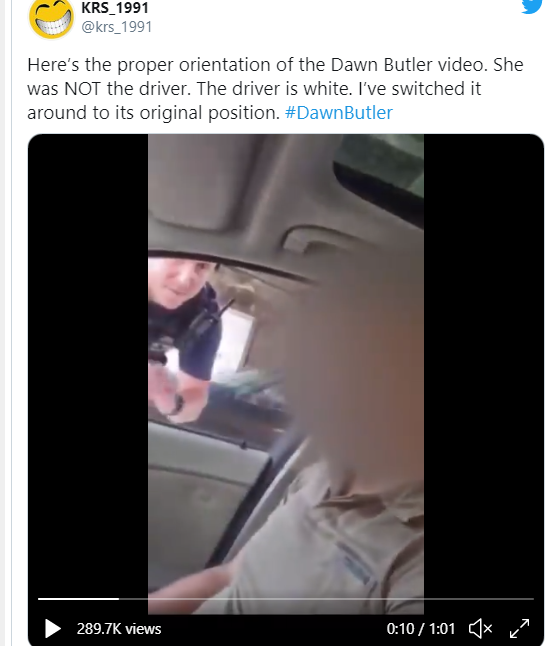Play the embedded tweet video
The width and height of the screenshot is (549, 646).
(53, 629)
